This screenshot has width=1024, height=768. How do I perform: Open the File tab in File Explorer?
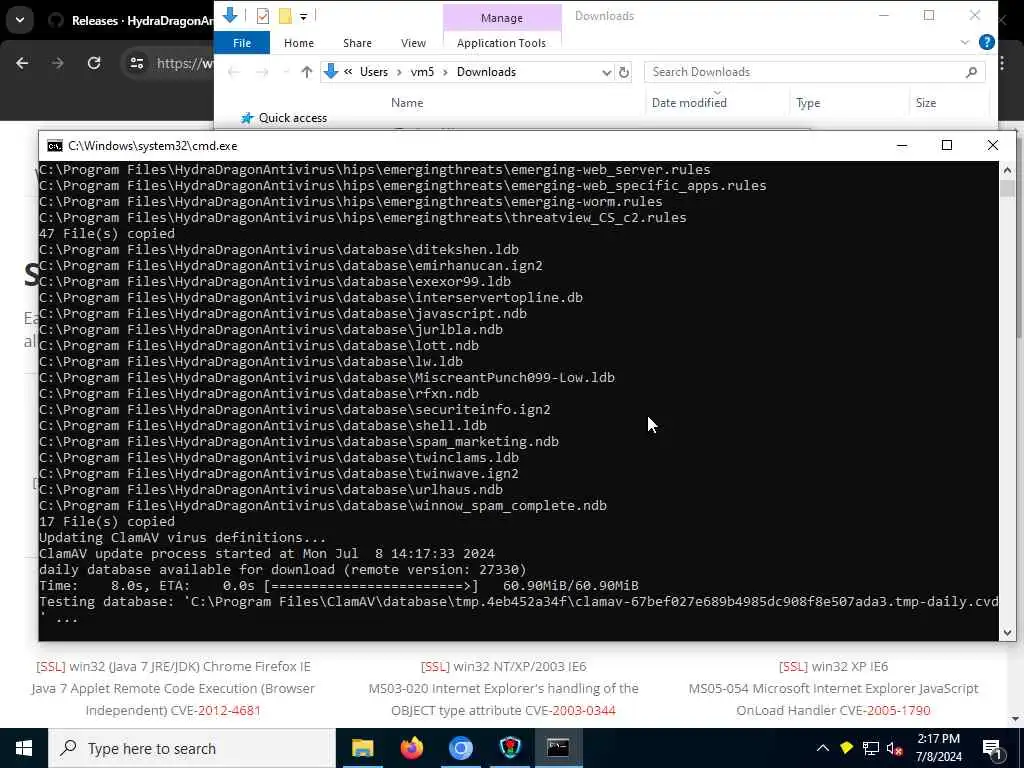tap(242, 43)
